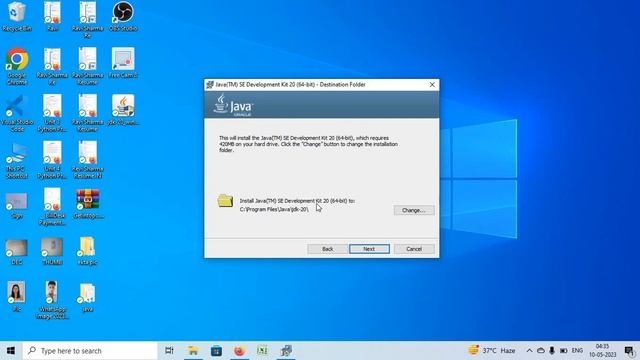
Task: Select Unit 4 Python PDF file
Action: click(x=52, y=160)
